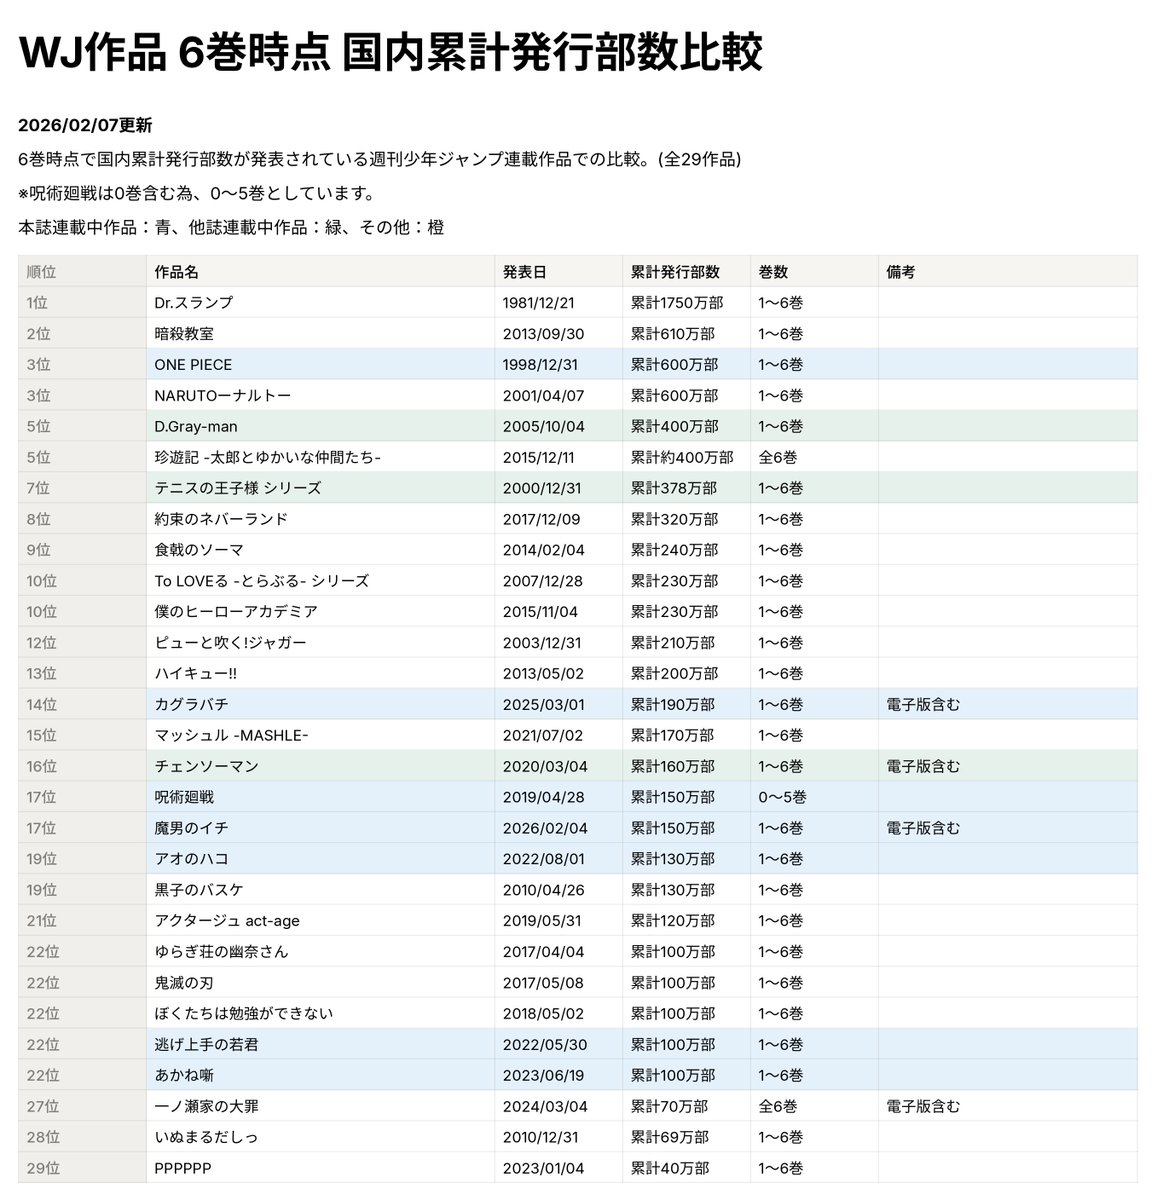Viewport: 1157px width, 1200px height.
Task: Select the 鬼滅の刃 title cell
Action: coord(320,983)
